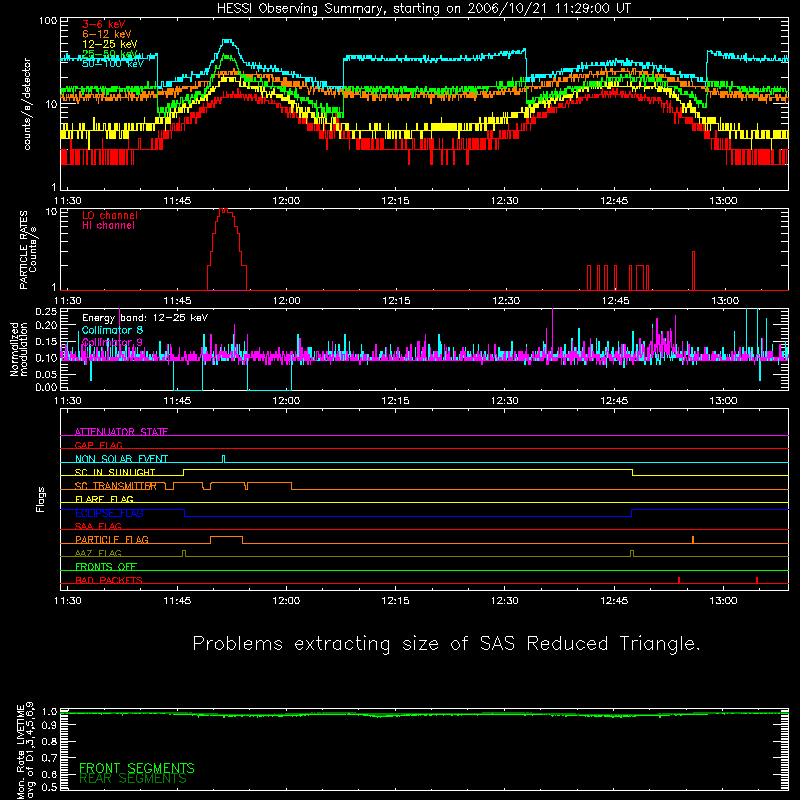Screen dimensions: 800x800
Task: Select the '3-6 keV' legend label
Action: [x=104, y=24]
